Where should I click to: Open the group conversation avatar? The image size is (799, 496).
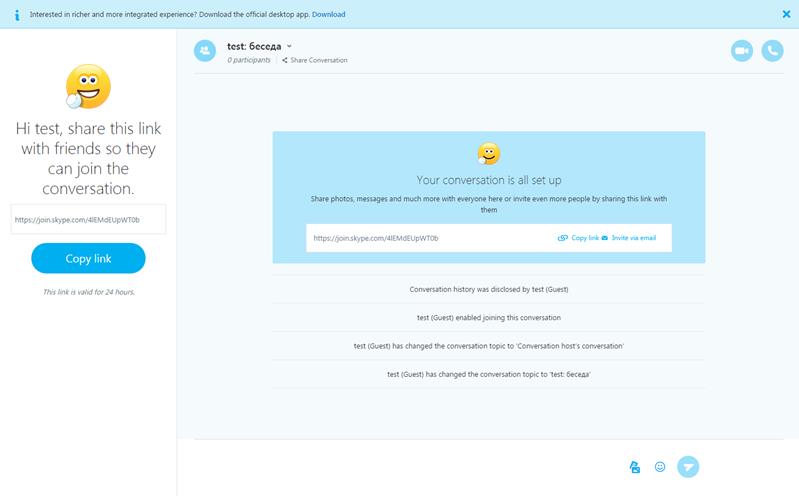click(x=205, y=50)
